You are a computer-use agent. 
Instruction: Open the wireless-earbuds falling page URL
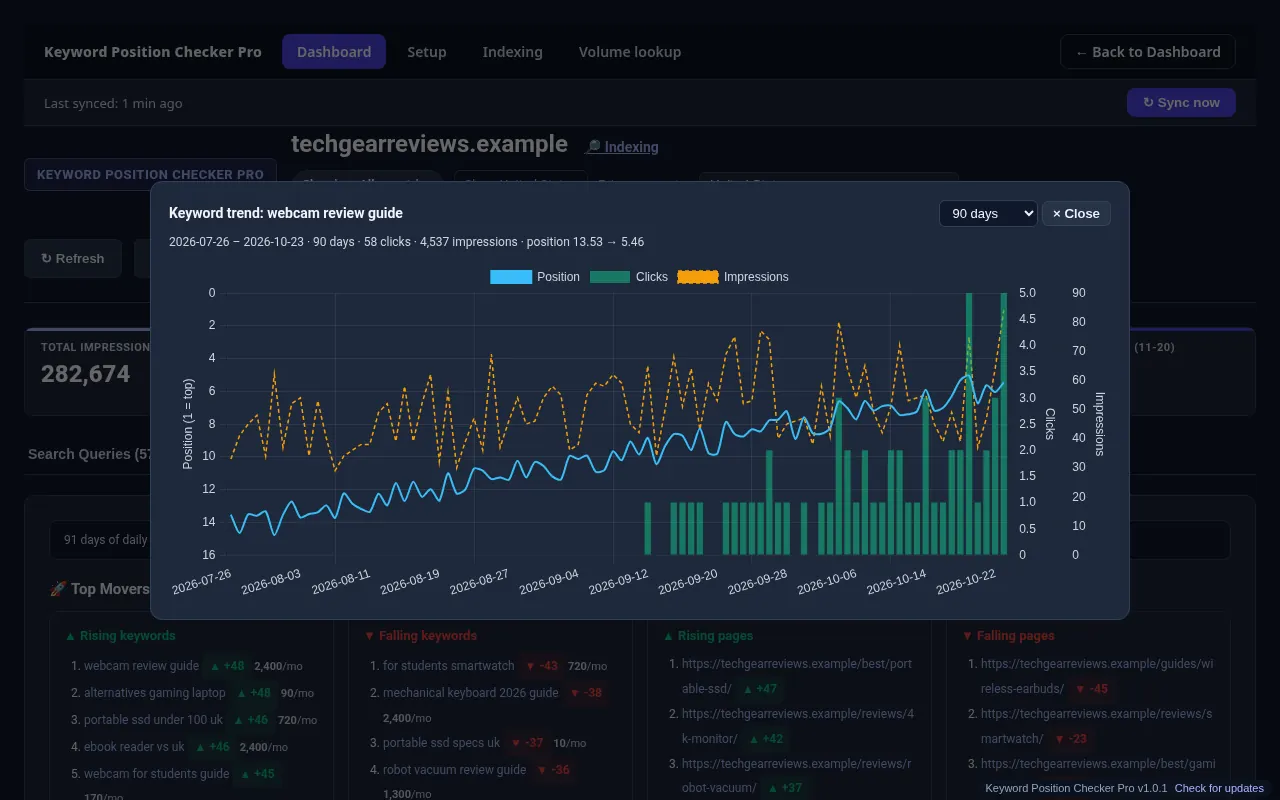(1097, 676)
